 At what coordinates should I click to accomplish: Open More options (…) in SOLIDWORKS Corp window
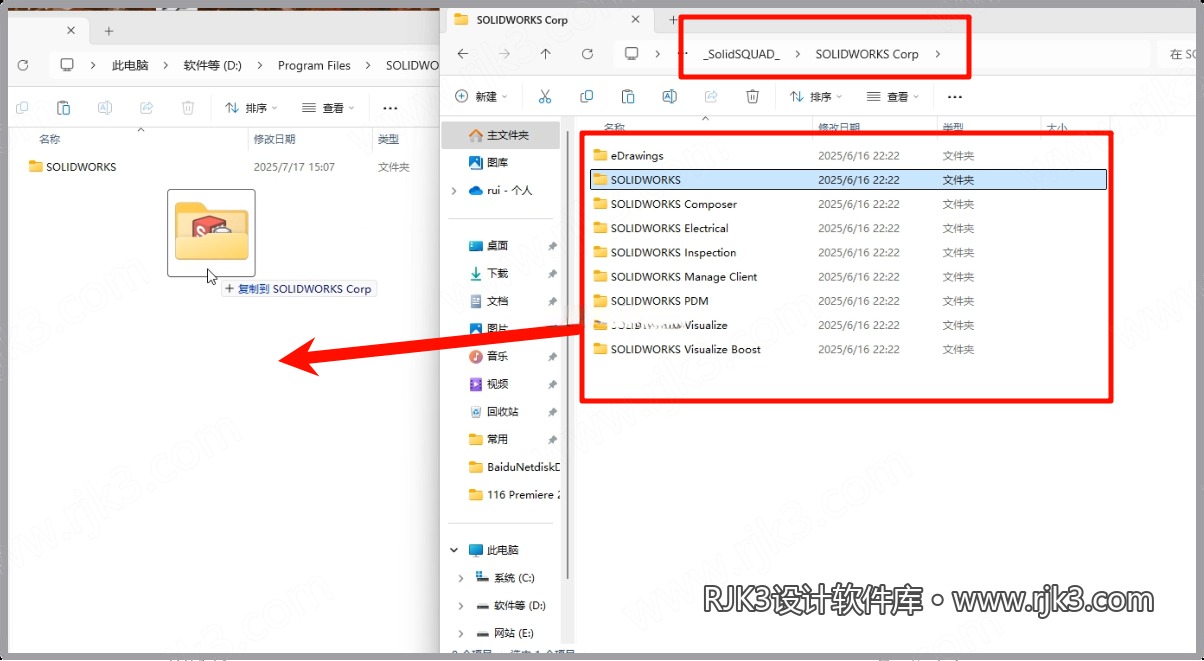954,97
